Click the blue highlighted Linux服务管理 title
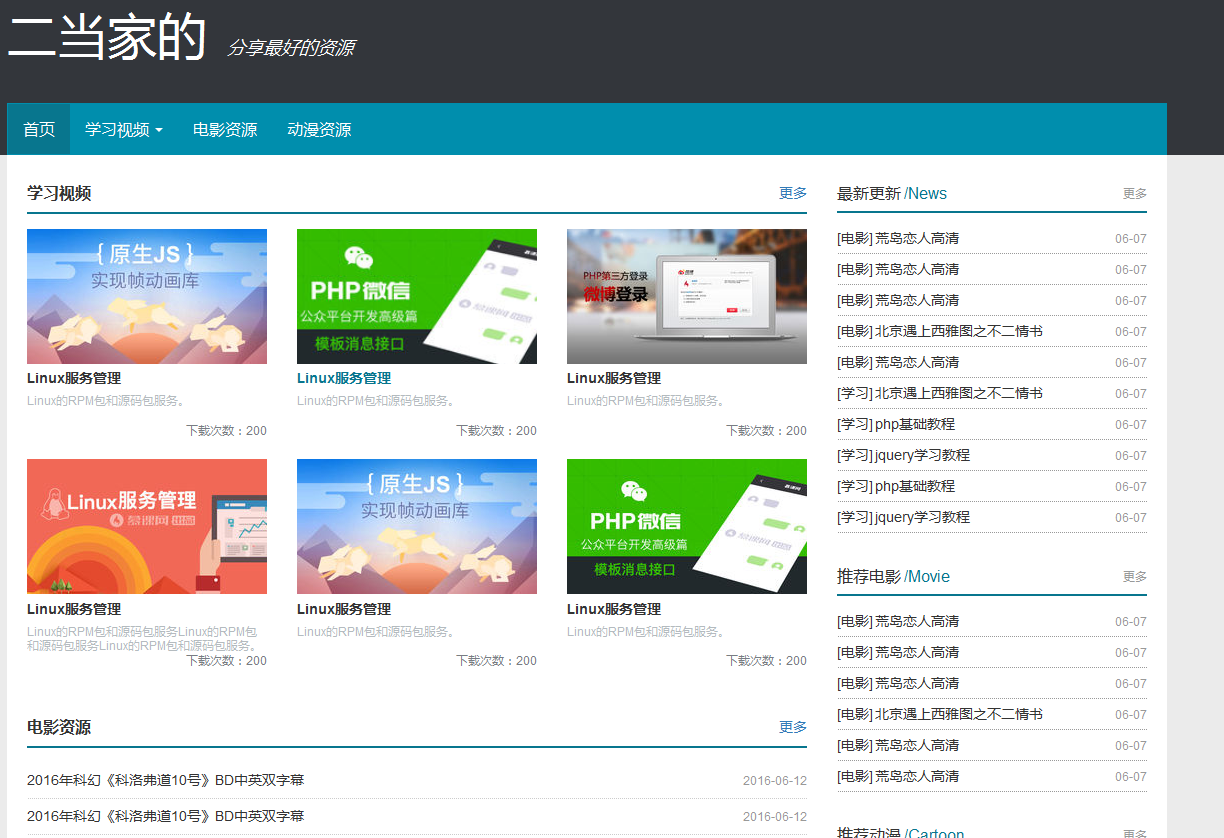The height and width of the screenshot is (838, 1224). pyautogui.click(x=344, y=378)
